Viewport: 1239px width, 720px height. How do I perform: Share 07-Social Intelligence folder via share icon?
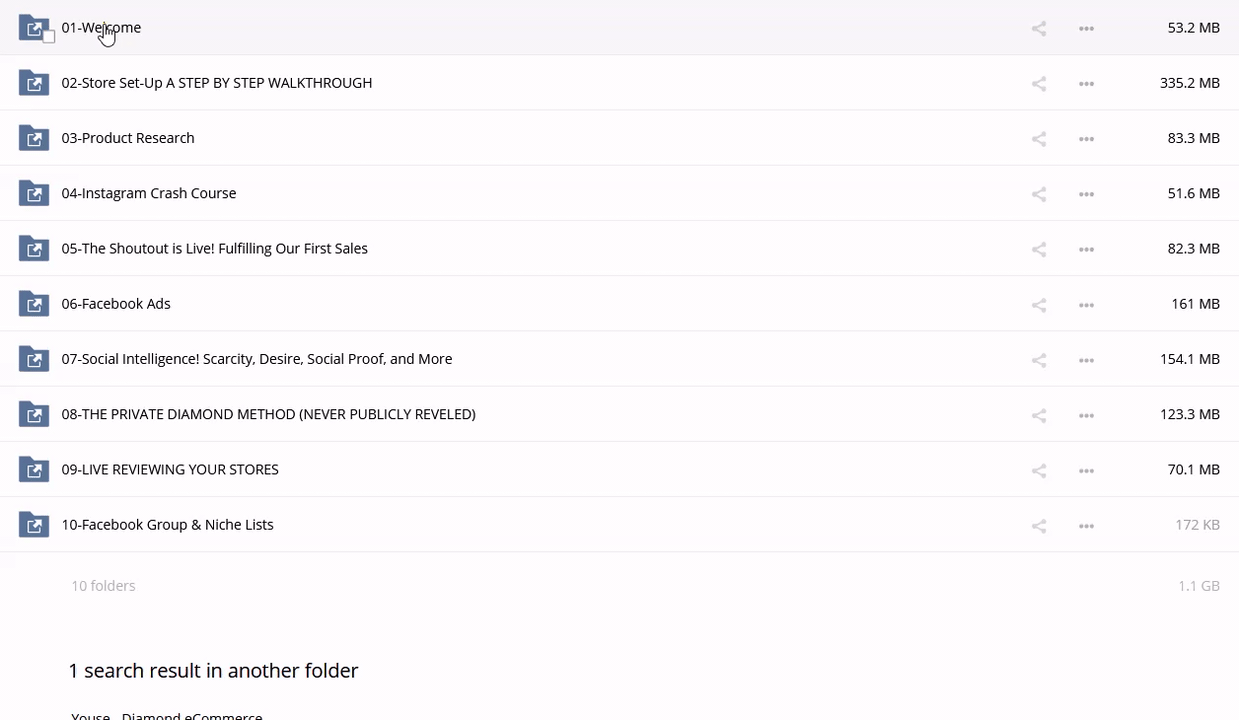coord(1038,360)
